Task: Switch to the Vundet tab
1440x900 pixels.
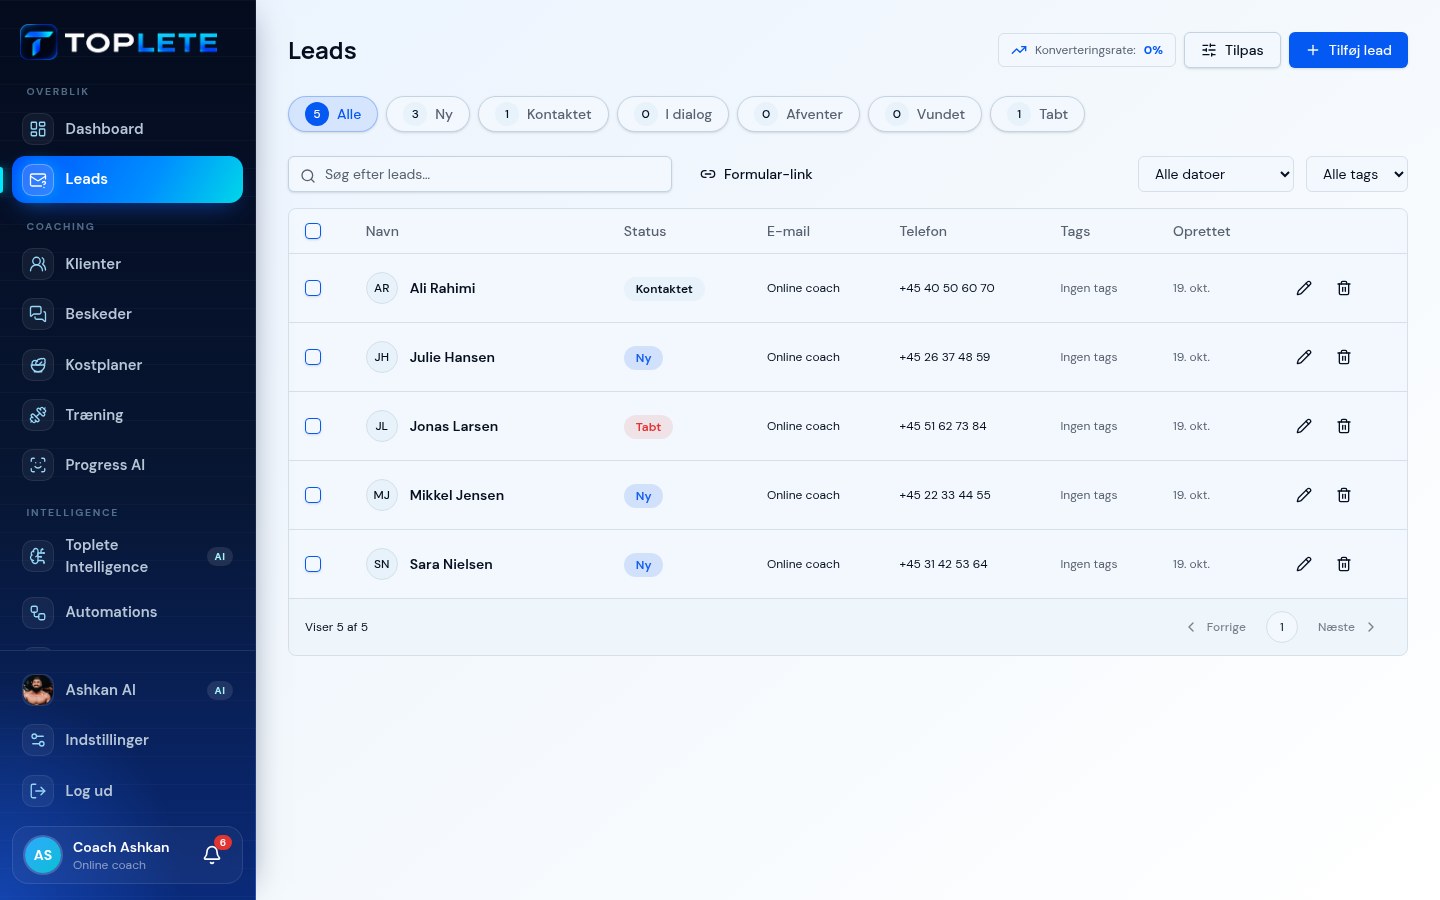Action: coord(925,114)
